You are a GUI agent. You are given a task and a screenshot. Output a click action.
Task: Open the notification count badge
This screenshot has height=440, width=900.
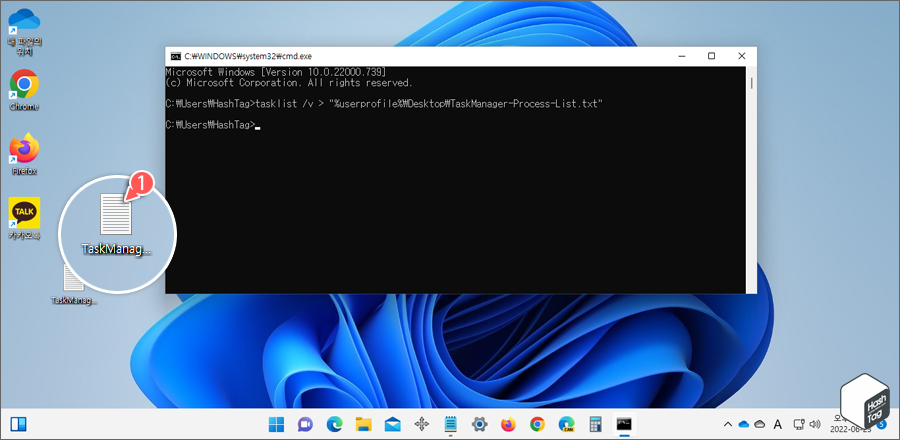[882, 425]
